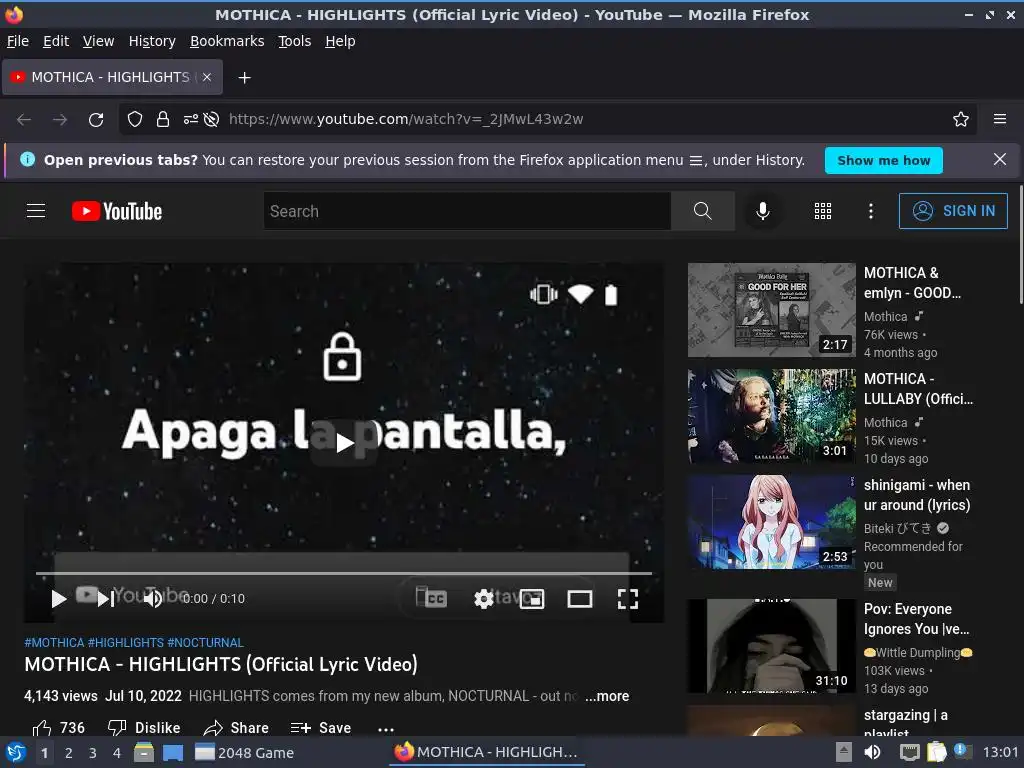
Task: Go to the YouTube home logo
Action: pyautogui.click(x=117, y=211)
